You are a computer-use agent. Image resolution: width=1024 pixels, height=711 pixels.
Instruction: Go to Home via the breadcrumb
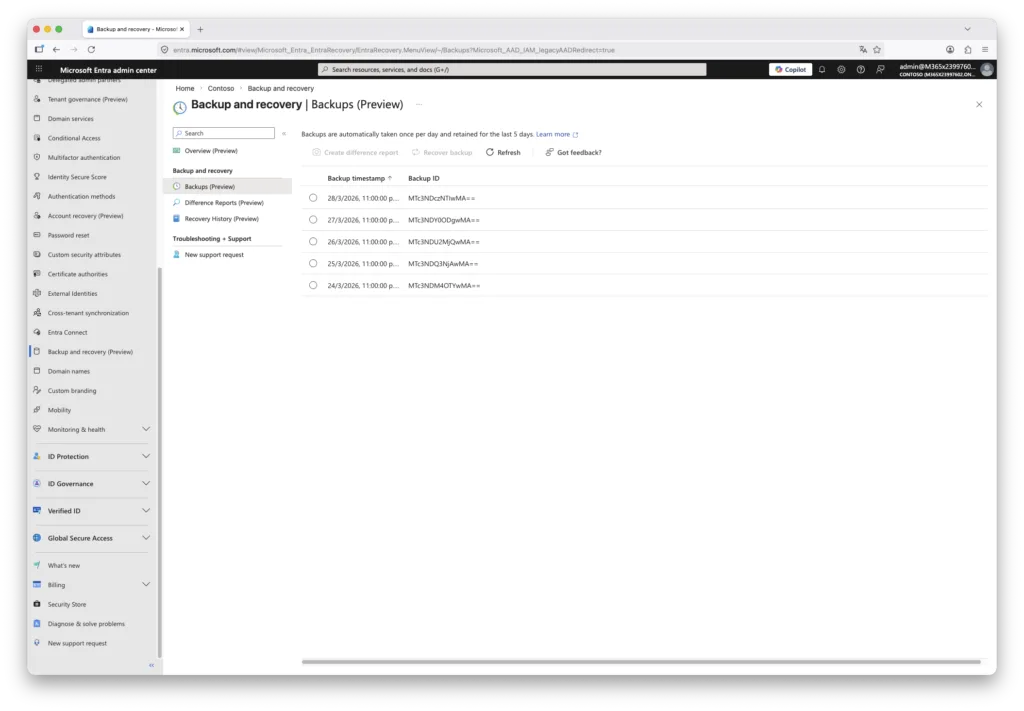tap(185, 88)
